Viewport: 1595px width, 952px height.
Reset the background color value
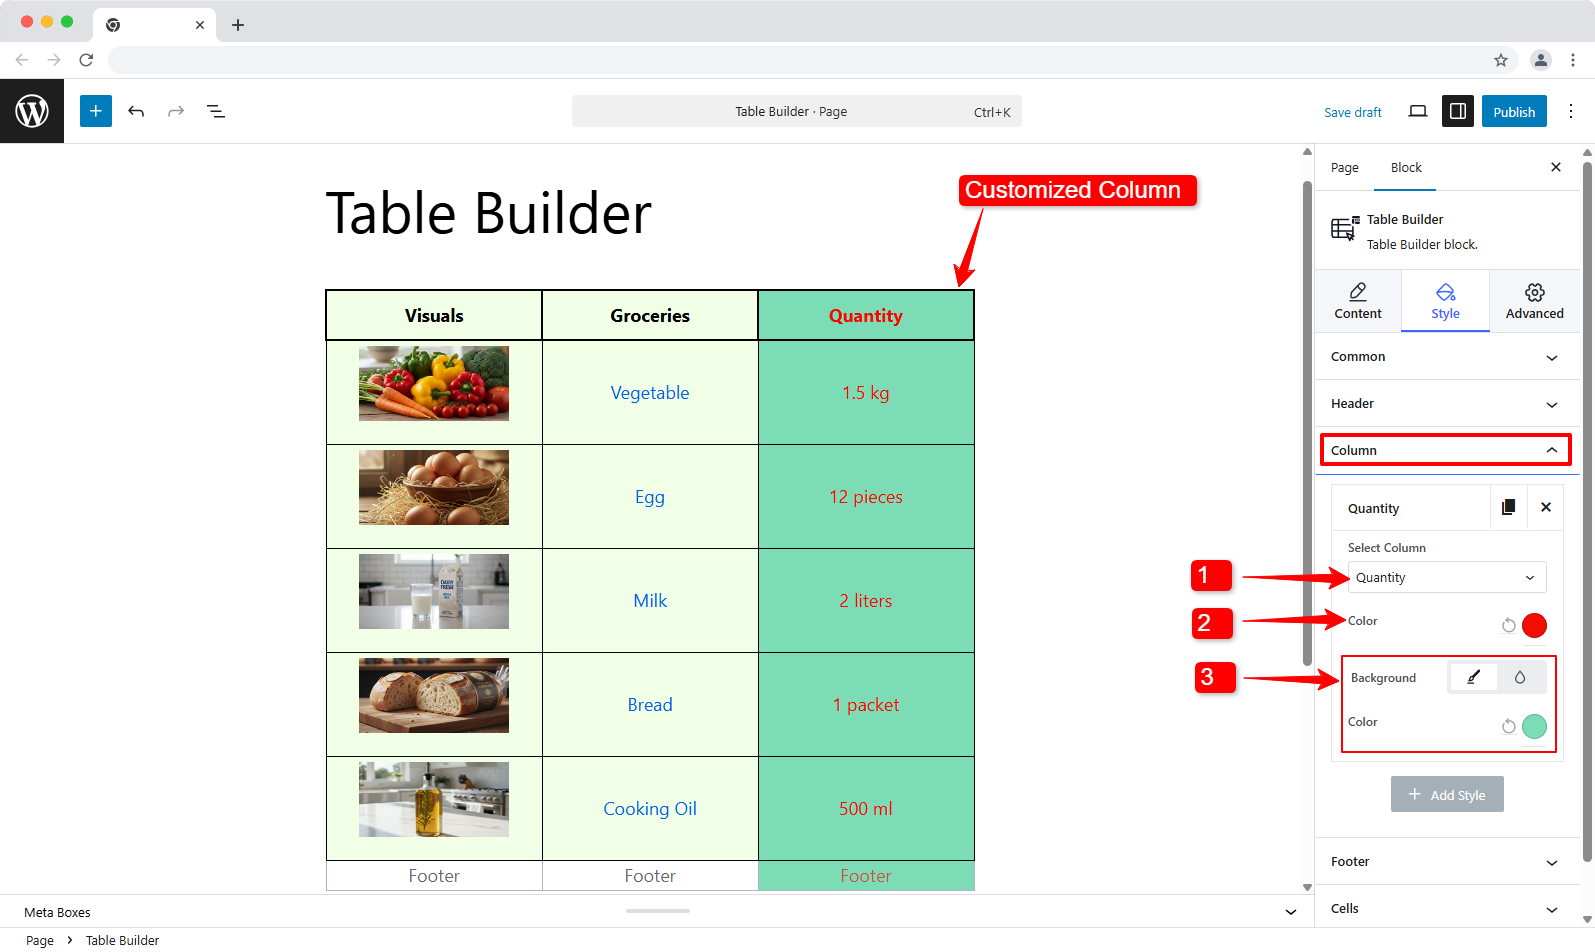click(1509, 727)
